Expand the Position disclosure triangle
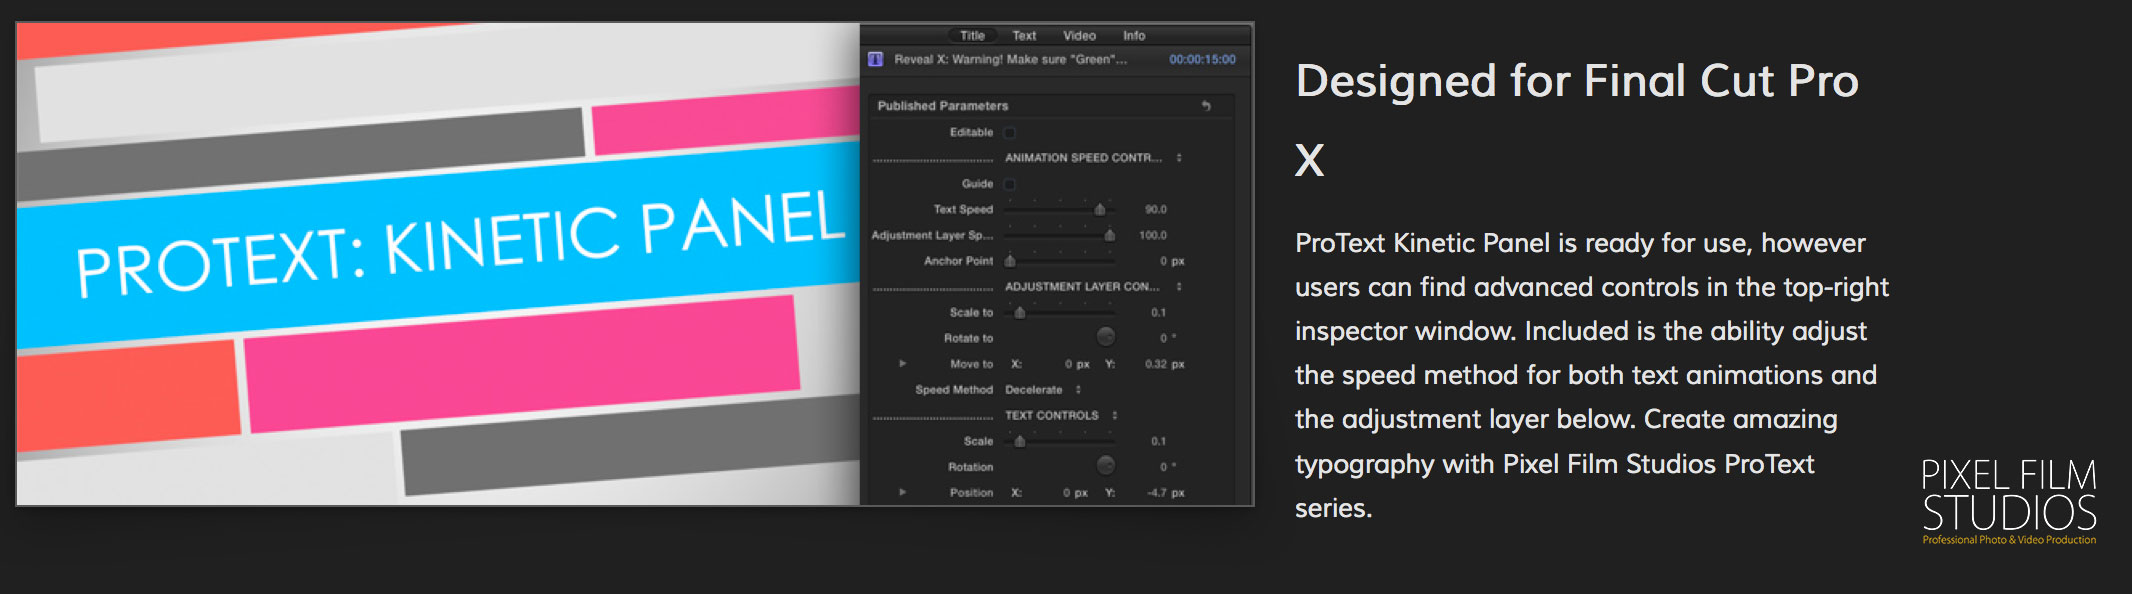The width and height of the screenshot is (2132, 594). (902, 493)
